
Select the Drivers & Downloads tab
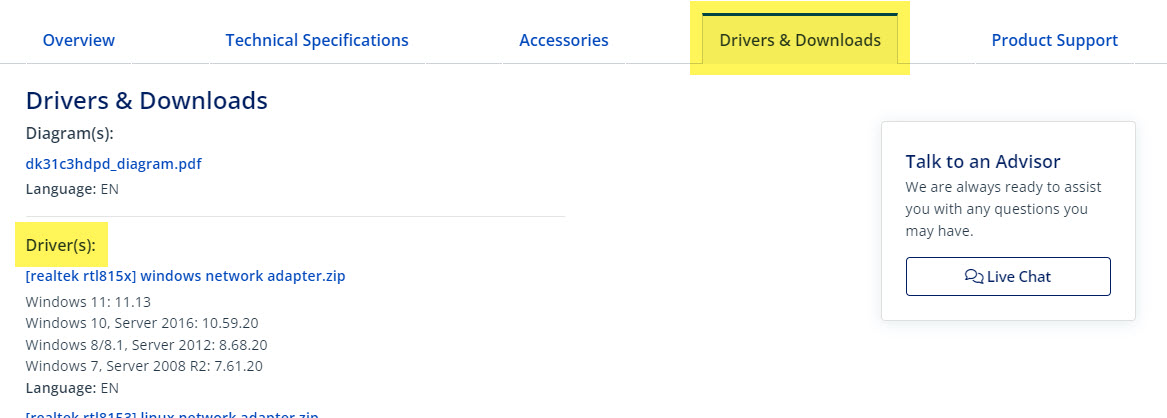click(800, 41)
